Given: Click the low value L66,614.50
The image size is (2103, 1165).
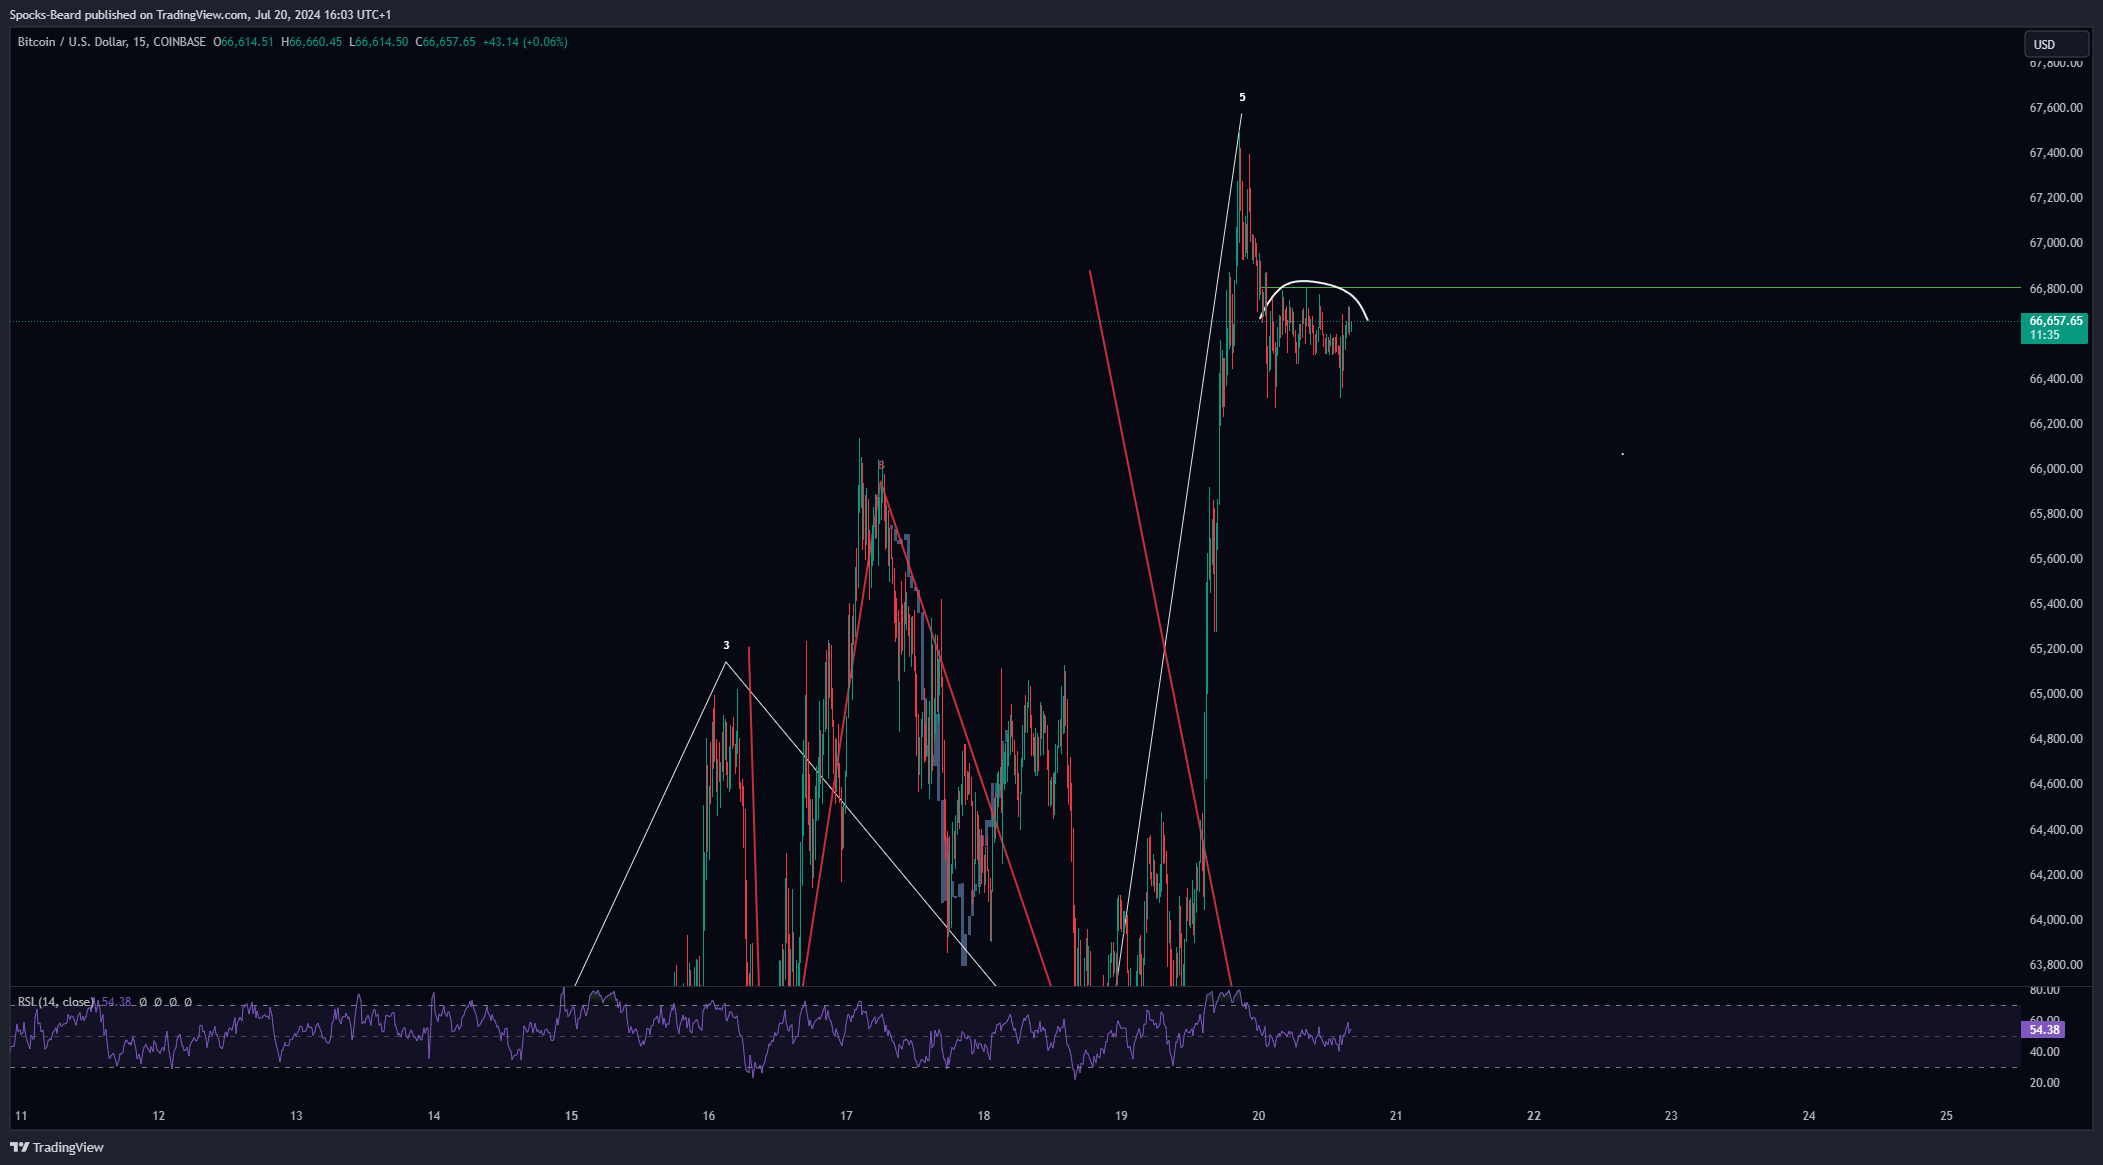Looking at the screenshot, I should point(378,42).
